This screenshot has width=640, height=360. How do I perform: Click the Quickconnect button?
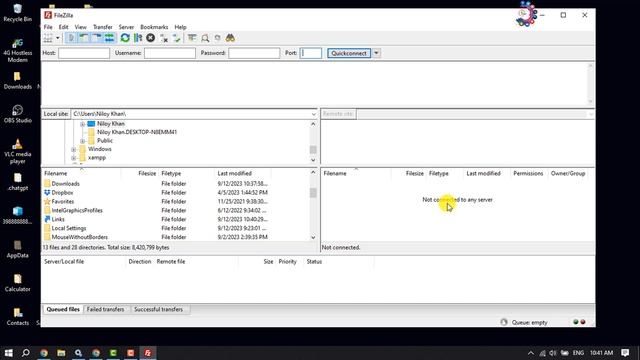click(349, 53)
